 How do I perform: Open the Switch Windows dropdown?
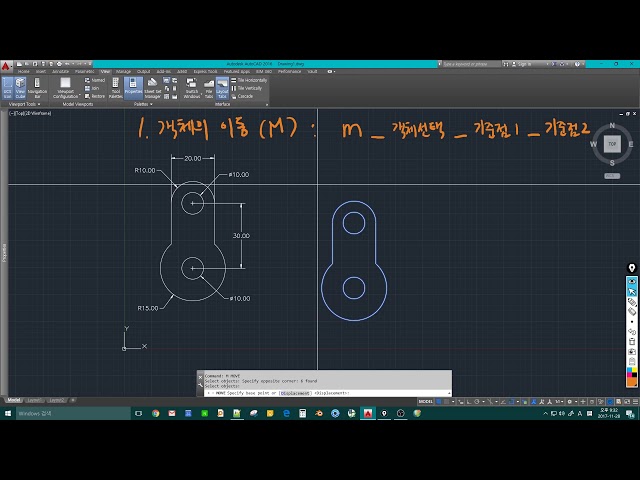pyautogui.click(x=191, y=88)
